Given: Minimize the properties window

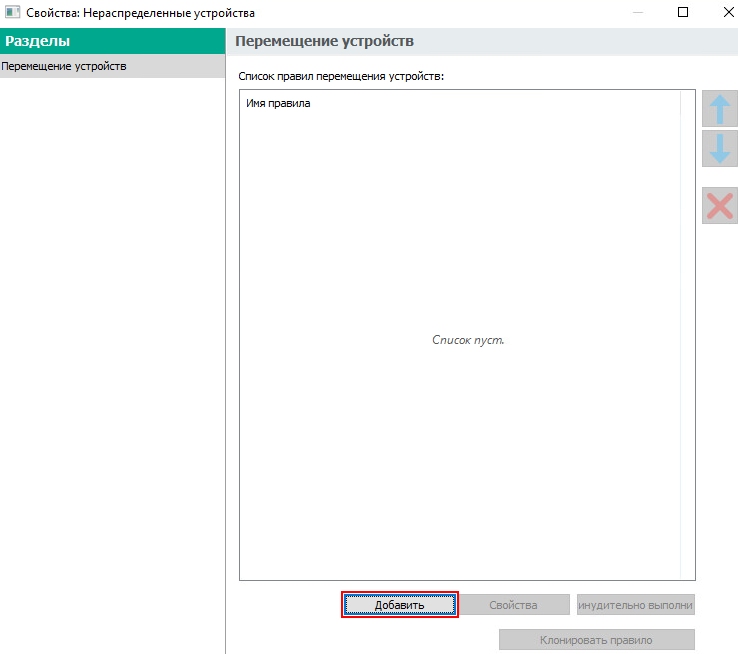Looking at the screenshot, I should 637,13.
